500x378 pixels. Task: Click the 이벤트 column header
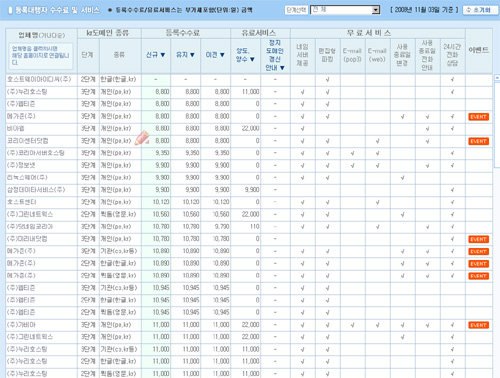tap(479, 50)
